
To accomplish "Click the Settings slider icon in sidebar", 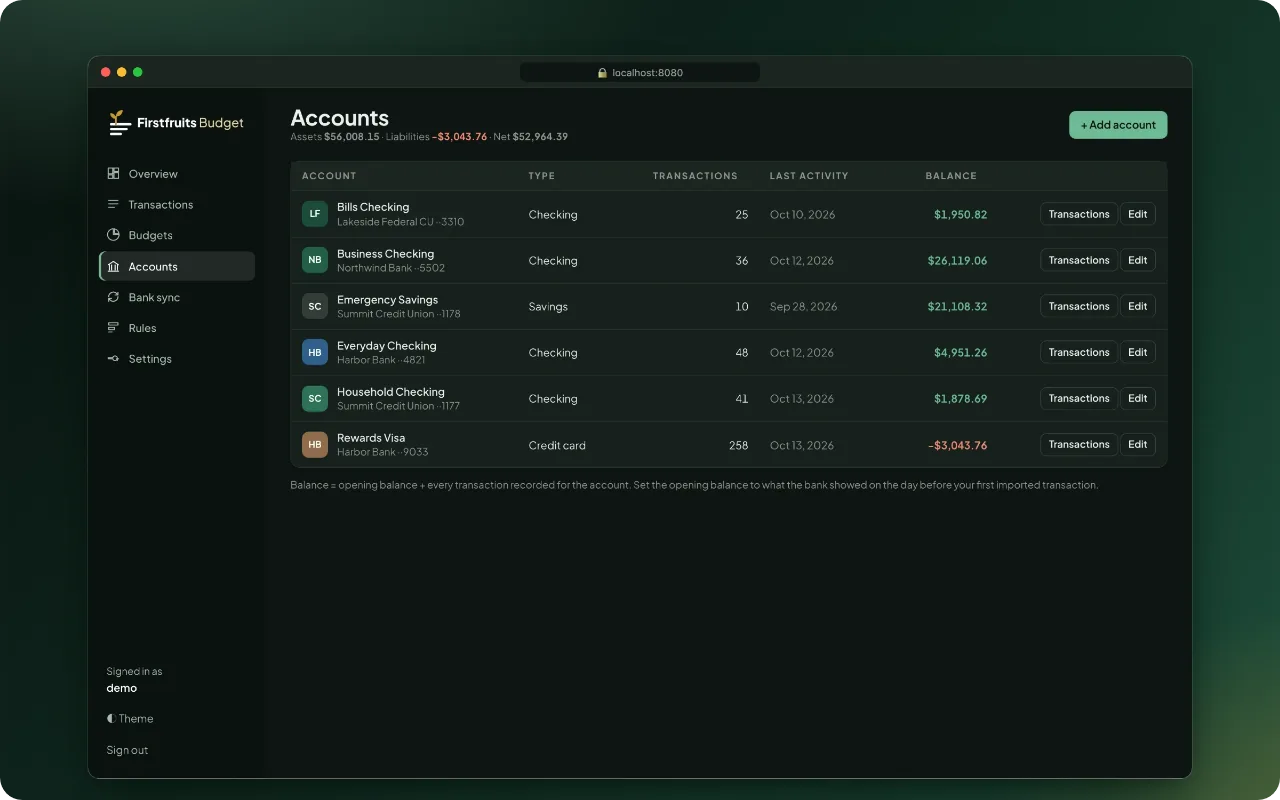I will pos(113,359).
